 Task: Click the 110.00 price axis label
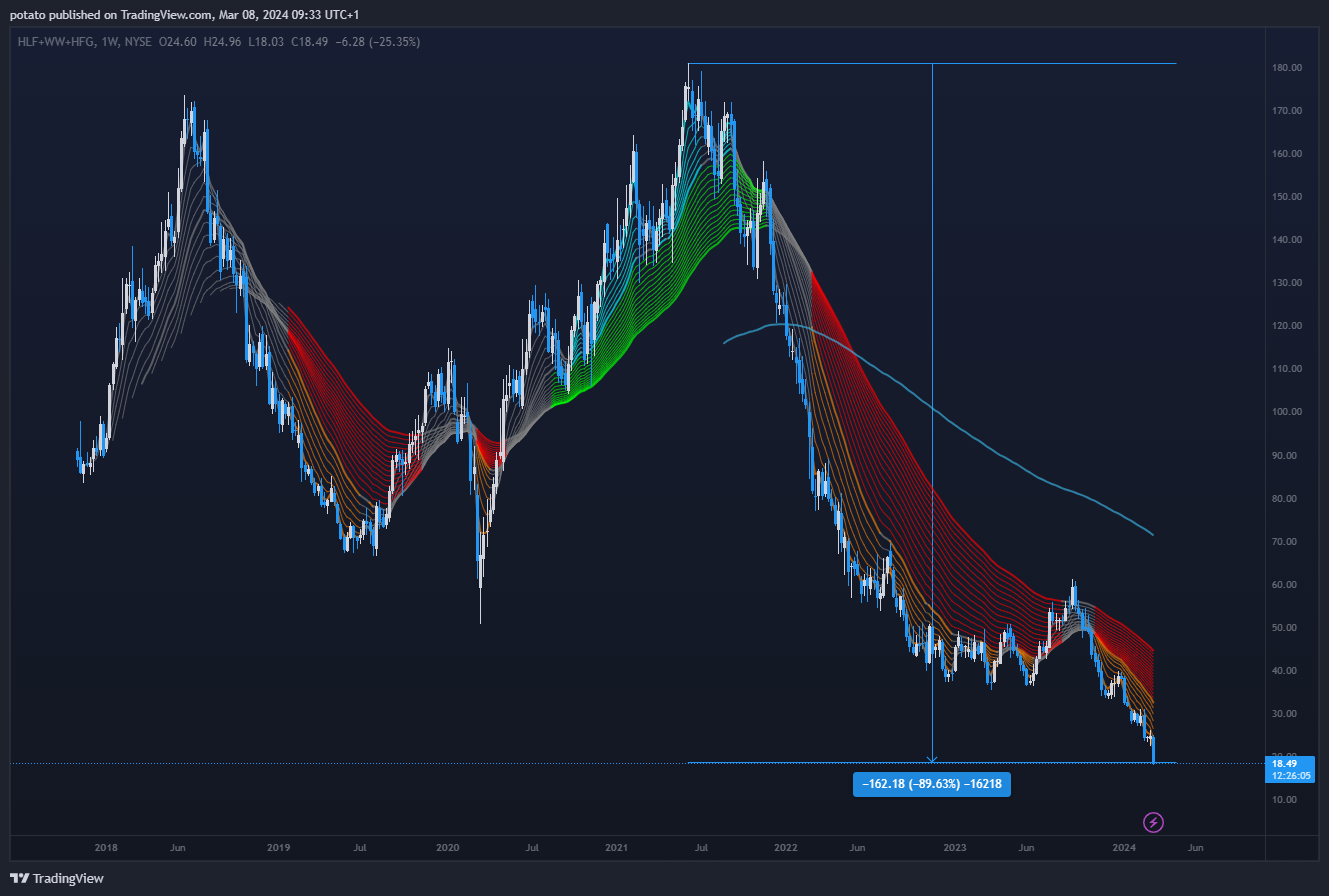click(1287, 369)
